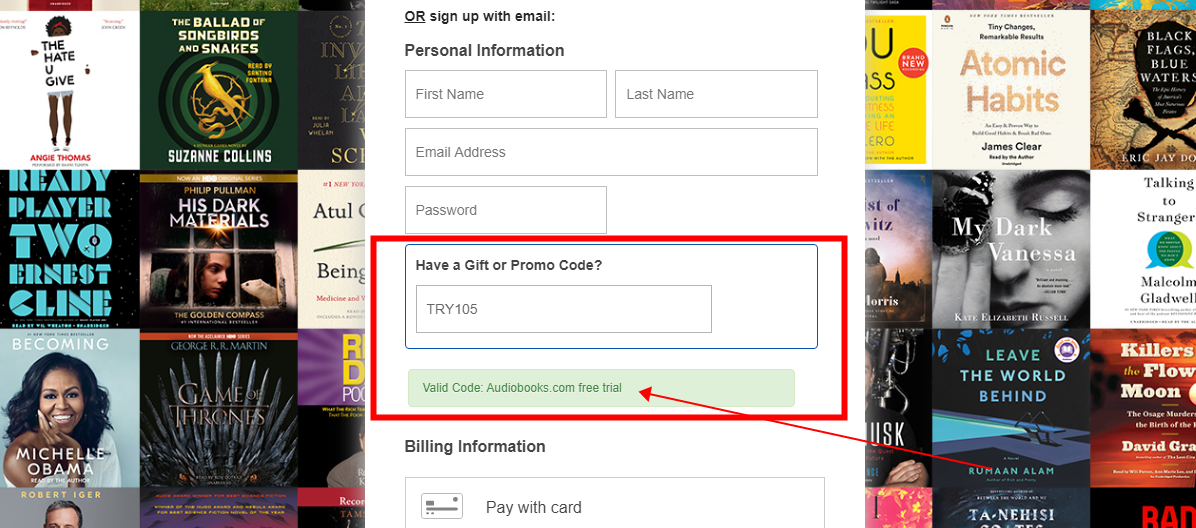
Task: Click the First Name field
Action: coord(505,94)
